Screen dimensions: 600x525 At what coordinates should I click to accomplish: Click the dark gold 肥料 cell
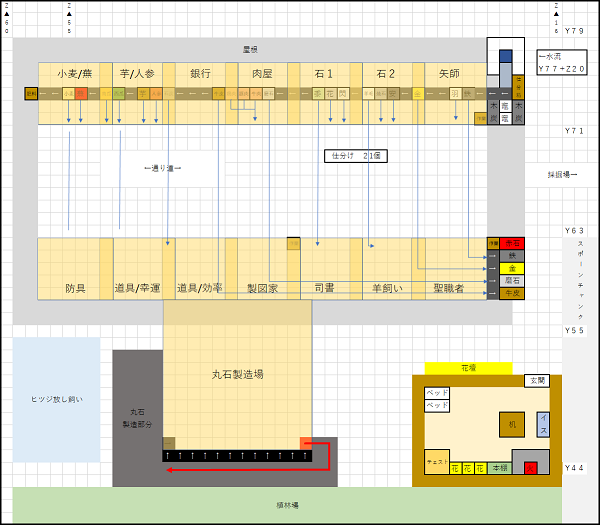(x=31, y=94)
